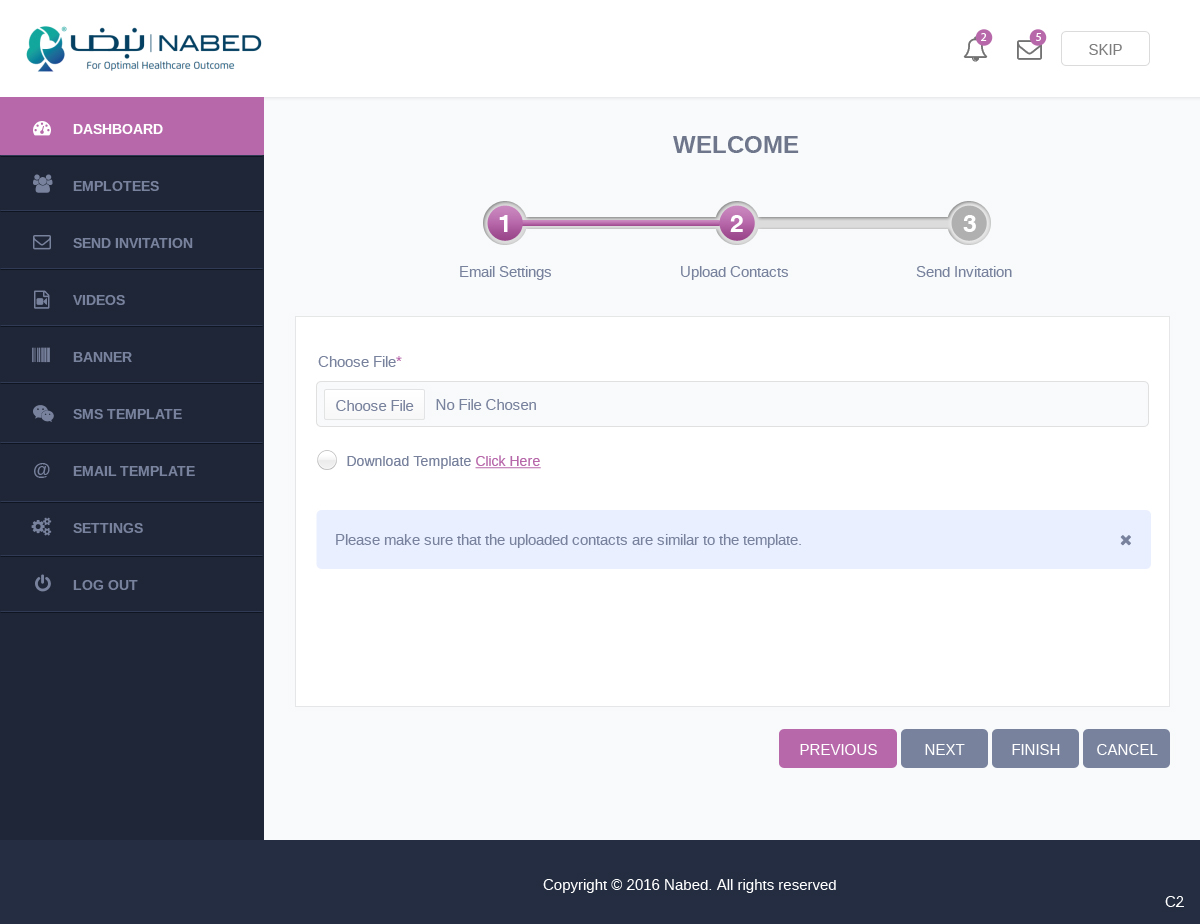Click the message badge showing 5
The image size is (1200, 924).
(1038, 37)
